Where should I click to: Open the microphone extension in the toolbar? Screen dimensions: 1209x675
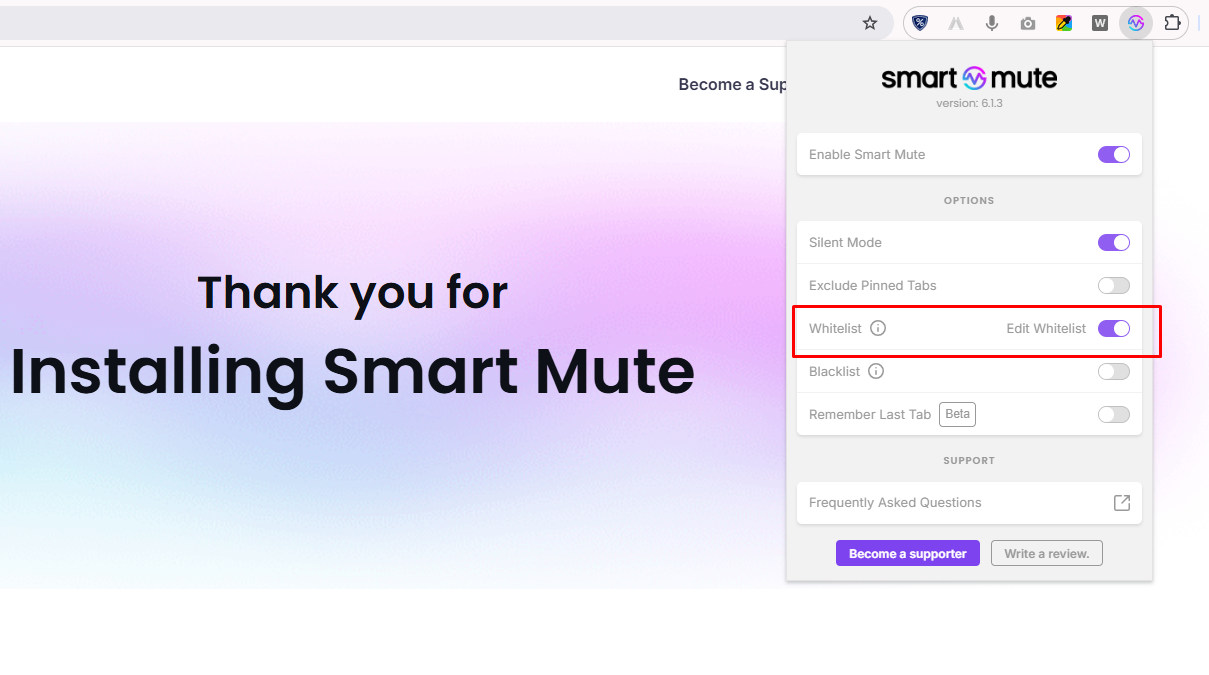click(992, 23)
